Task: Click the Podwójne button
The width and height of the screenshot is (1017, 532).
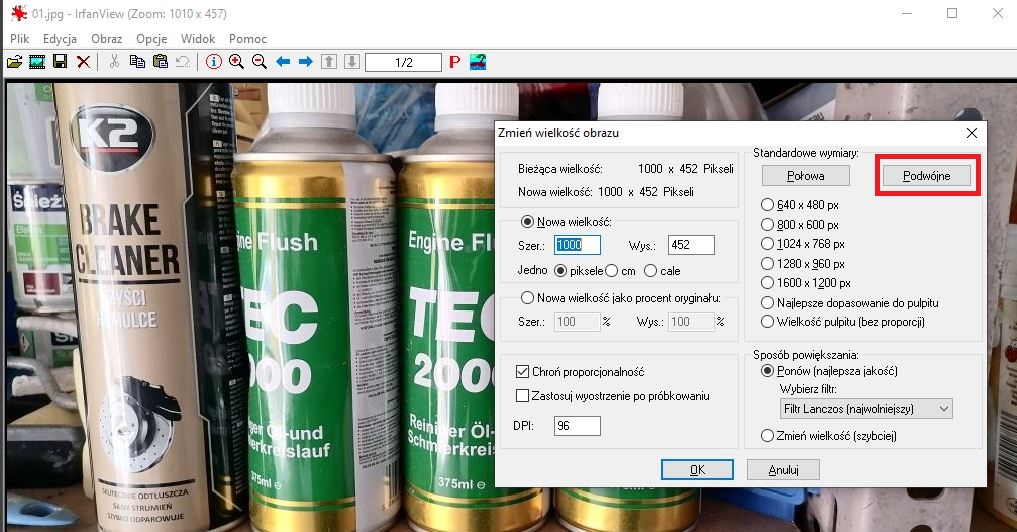Action: 927,176
